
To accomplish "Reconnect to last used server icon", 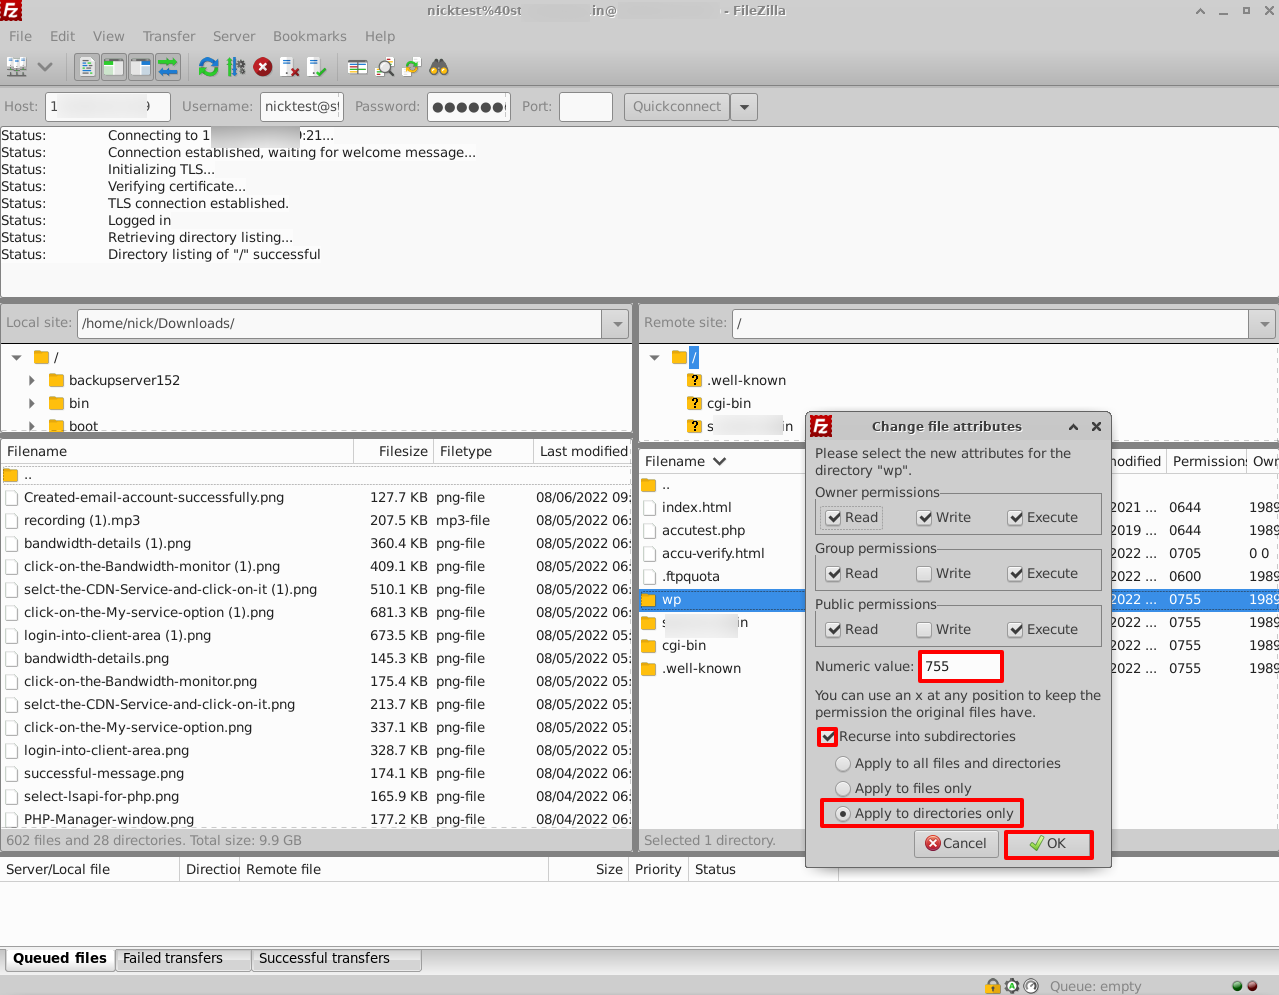I will [317, 67].
